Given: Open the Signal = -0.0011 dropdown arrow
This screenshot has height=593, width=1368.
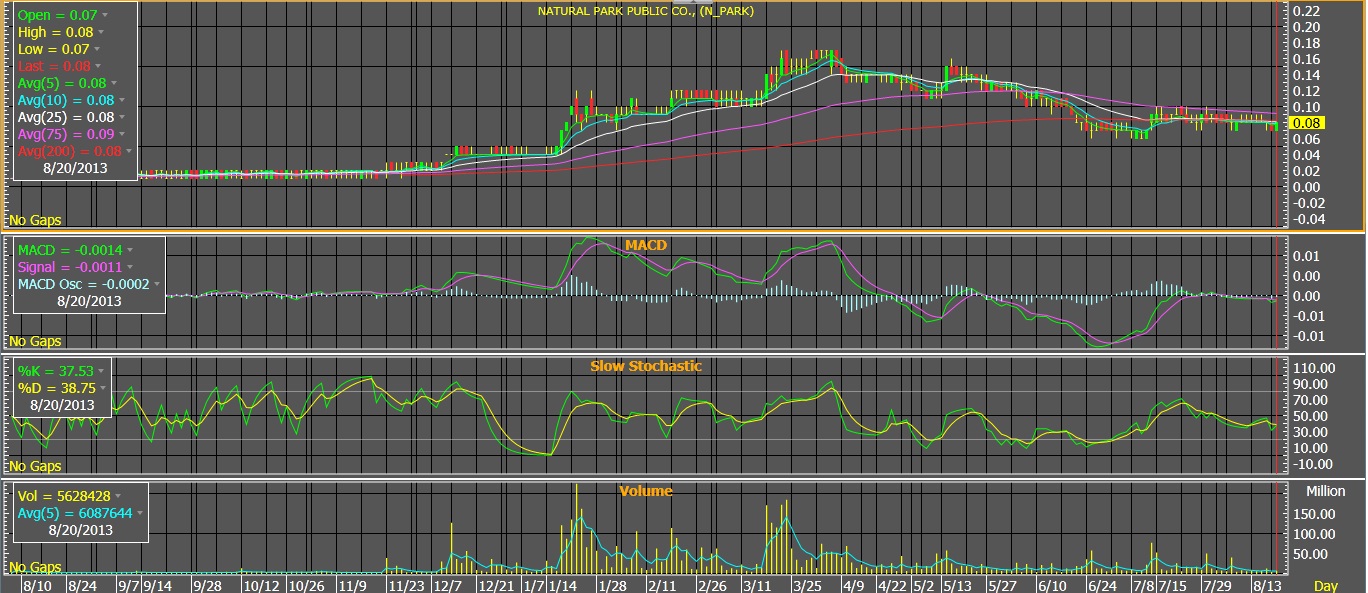Looking at the screenshot, I should [131, 267].
